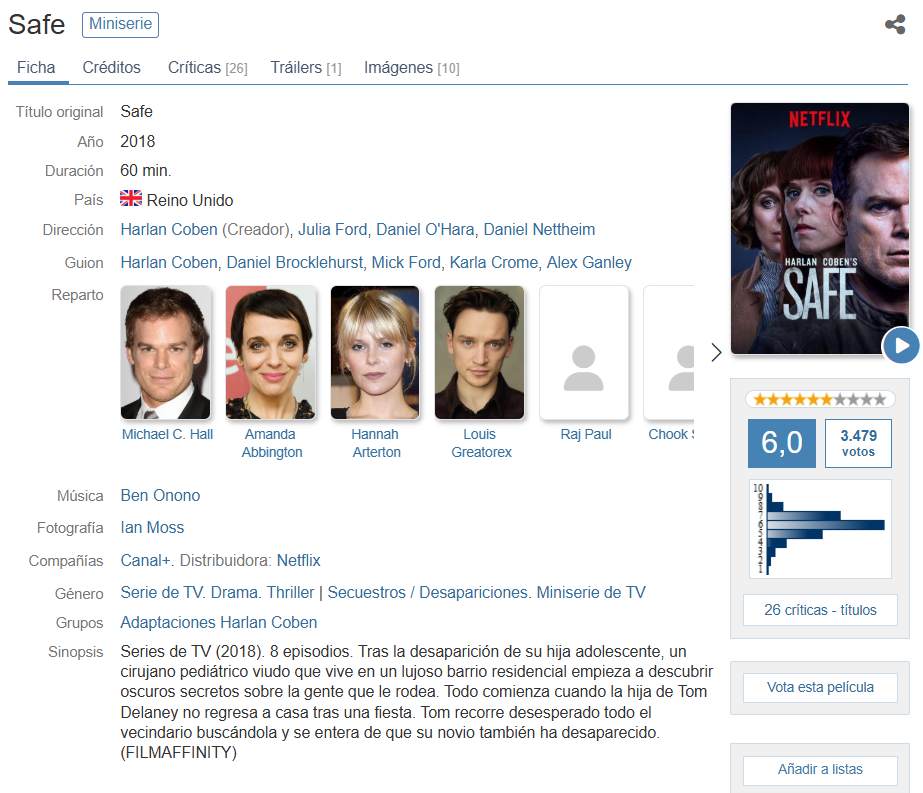The height and width of the screenshot is (793, 923).
Task: Open Hannah Arterton's photo
Action: [375, 353]
